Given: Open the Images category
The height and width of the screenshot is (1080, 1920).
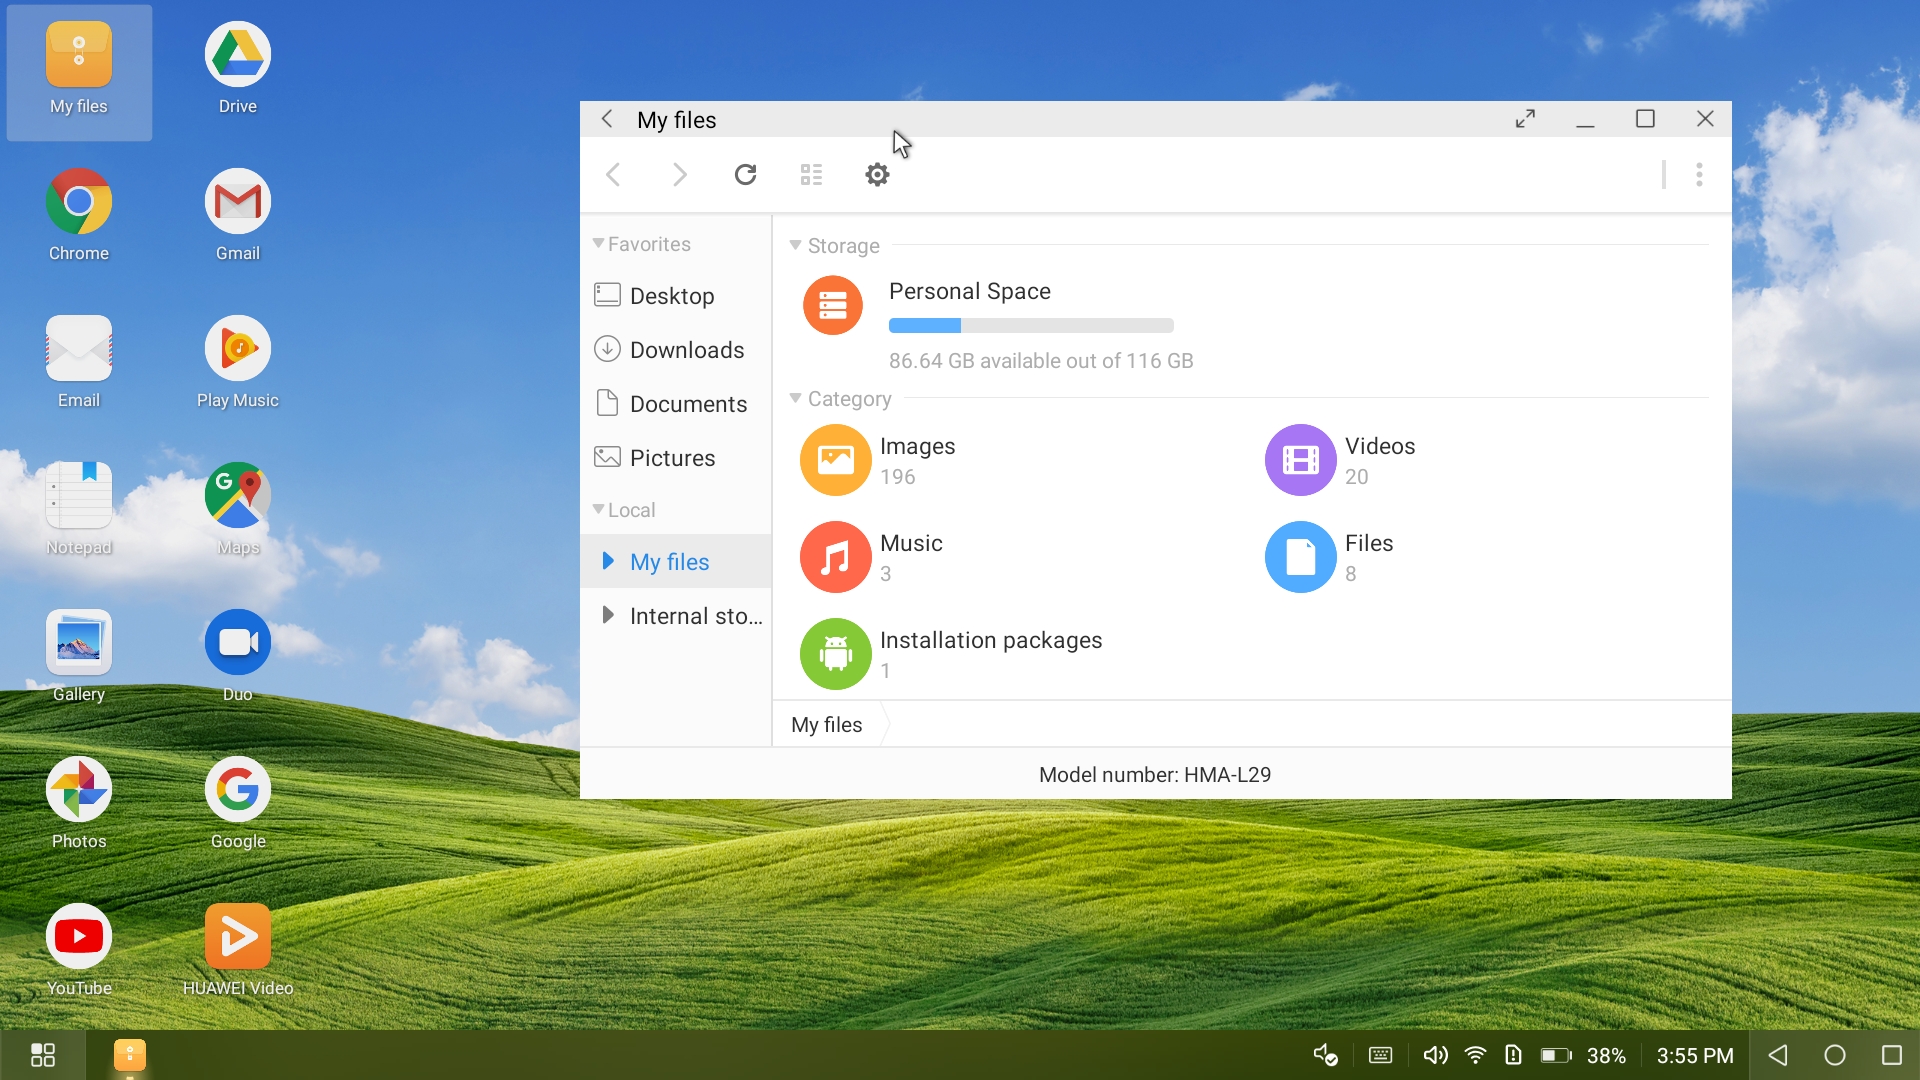Looking at the screenshot, I should pos(836,460).
